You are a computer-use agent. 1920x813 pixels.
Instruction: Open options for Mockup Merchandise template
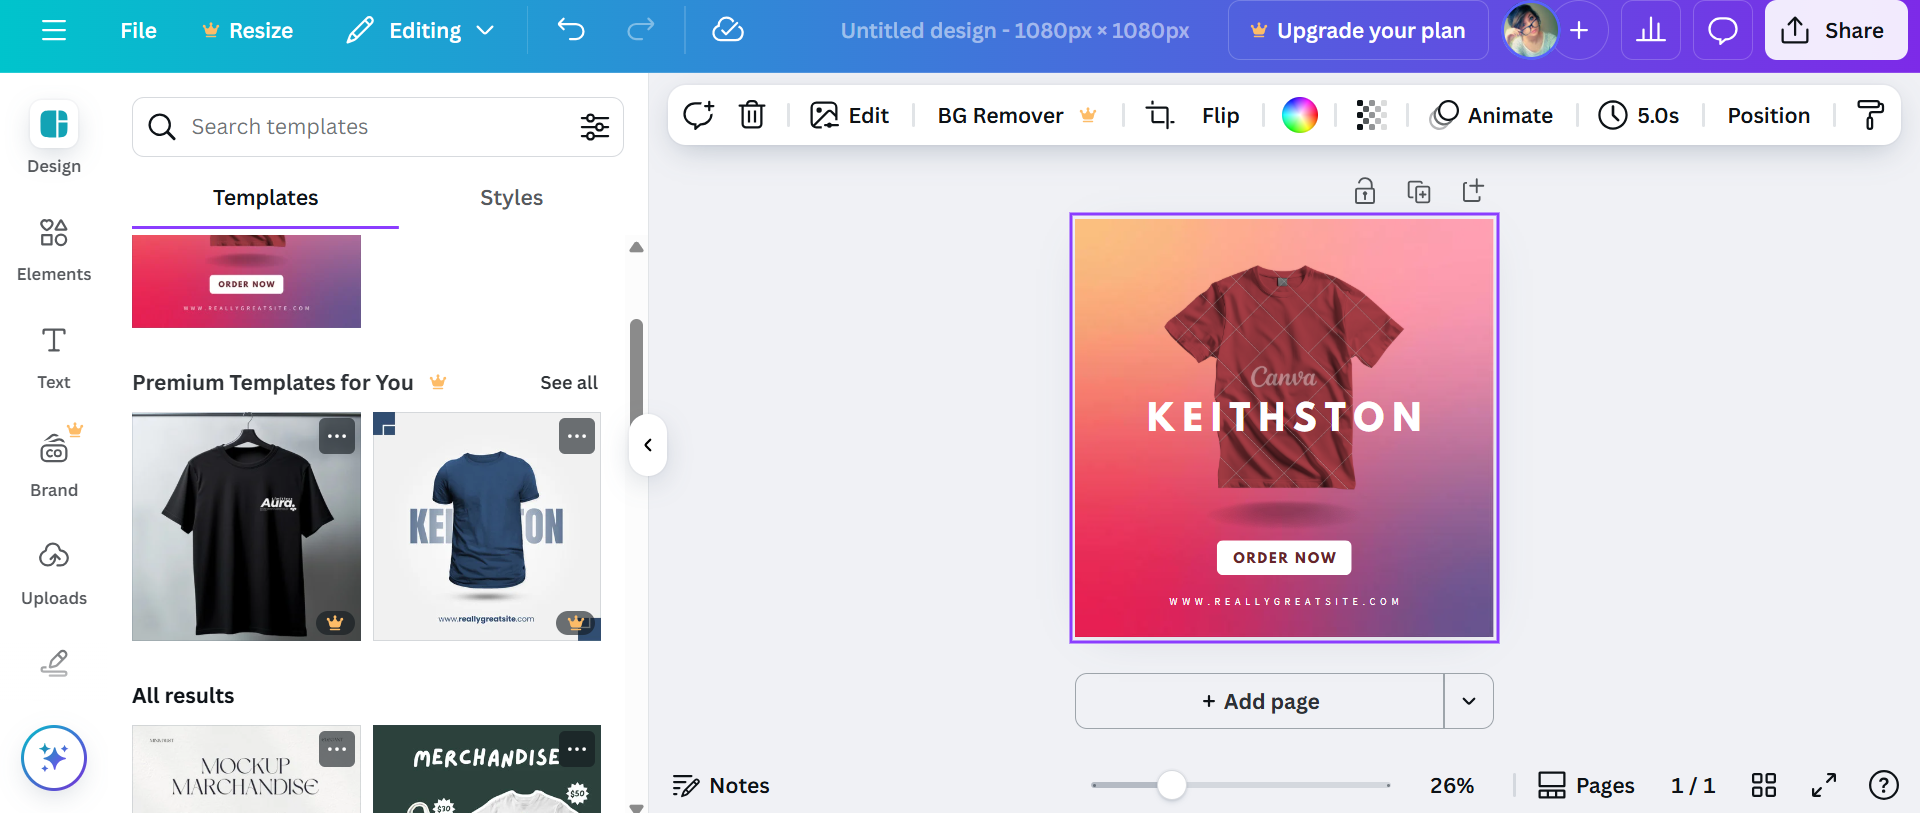point(337,749)
